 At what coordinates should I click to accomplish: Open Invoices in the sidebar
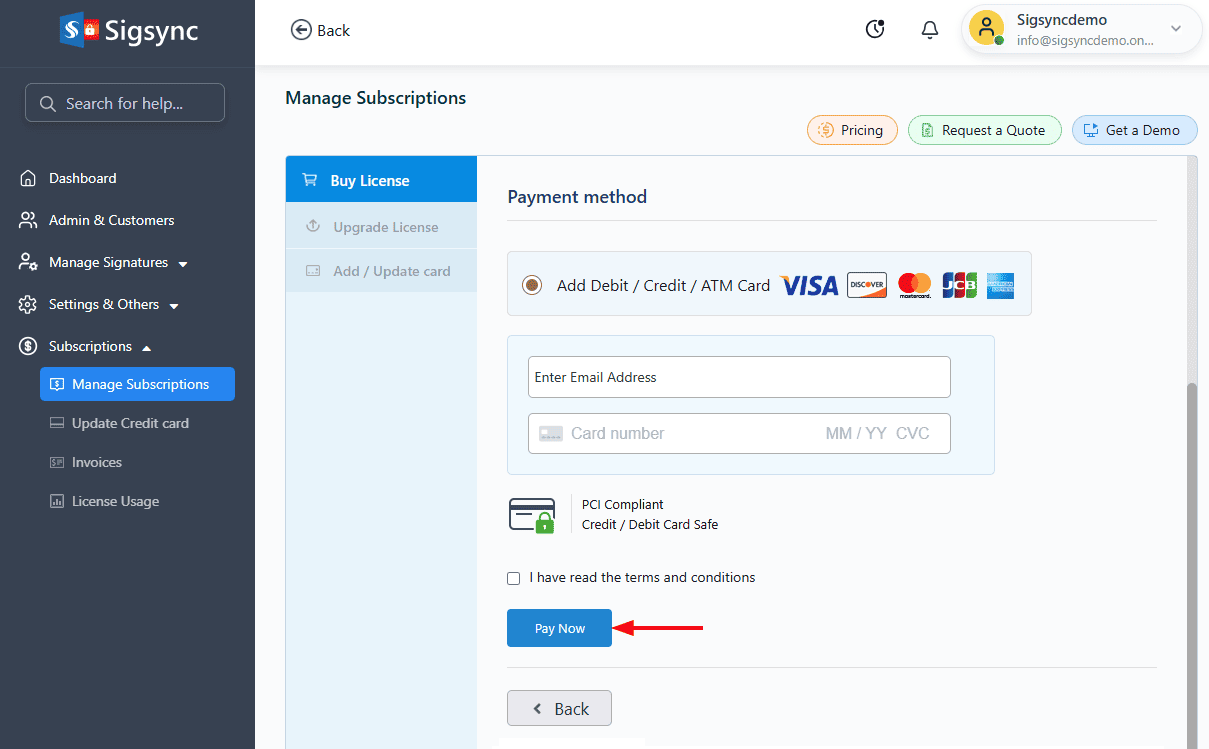pyautogui.click(x=97, y=463)
